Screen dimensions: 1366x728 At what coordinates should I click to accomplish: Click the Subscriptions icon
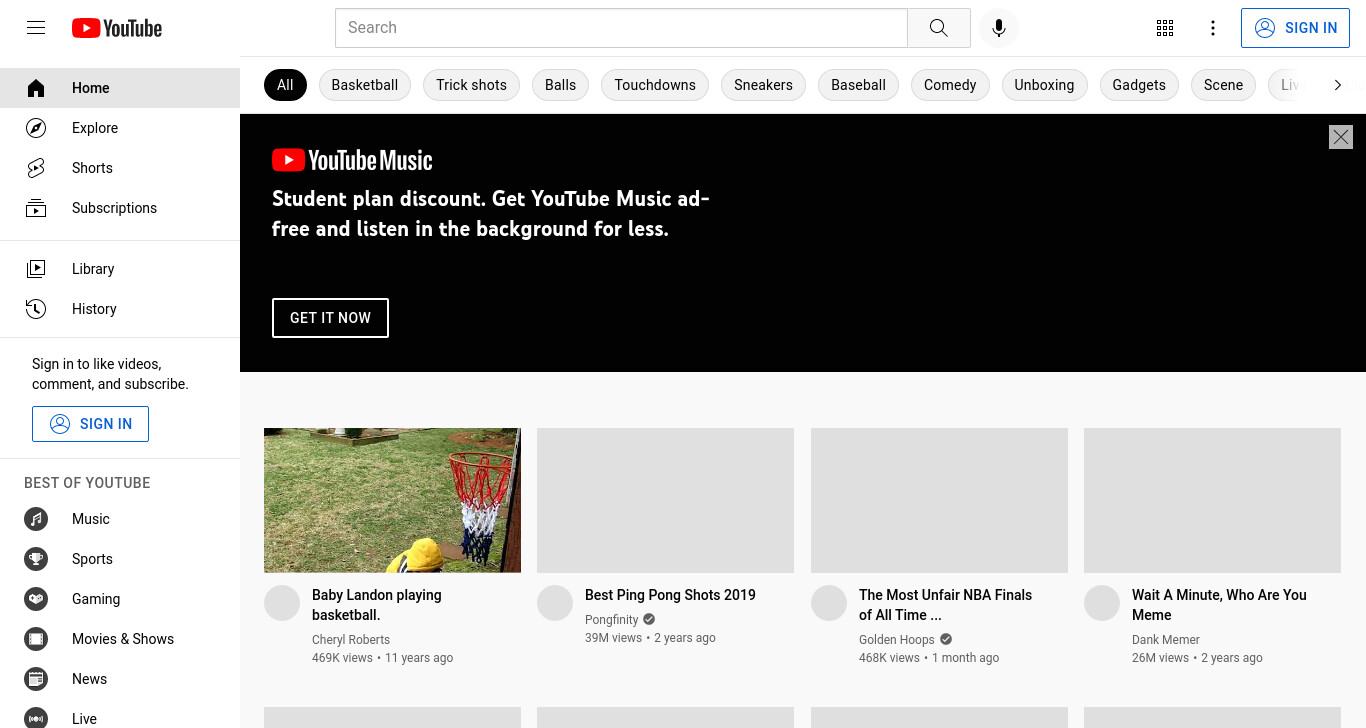[x=36, y=208]
